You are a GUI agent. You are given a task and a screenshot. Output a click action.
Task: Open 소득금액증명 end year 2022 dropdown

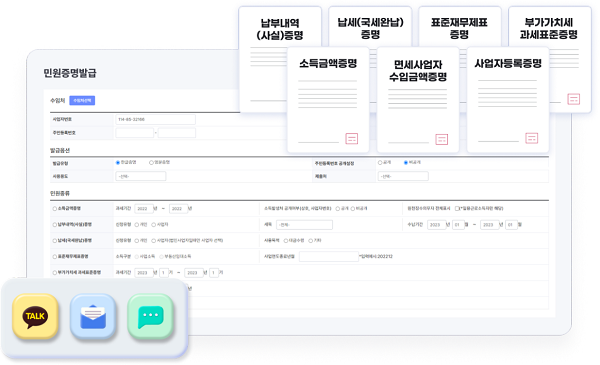[178, 209]
